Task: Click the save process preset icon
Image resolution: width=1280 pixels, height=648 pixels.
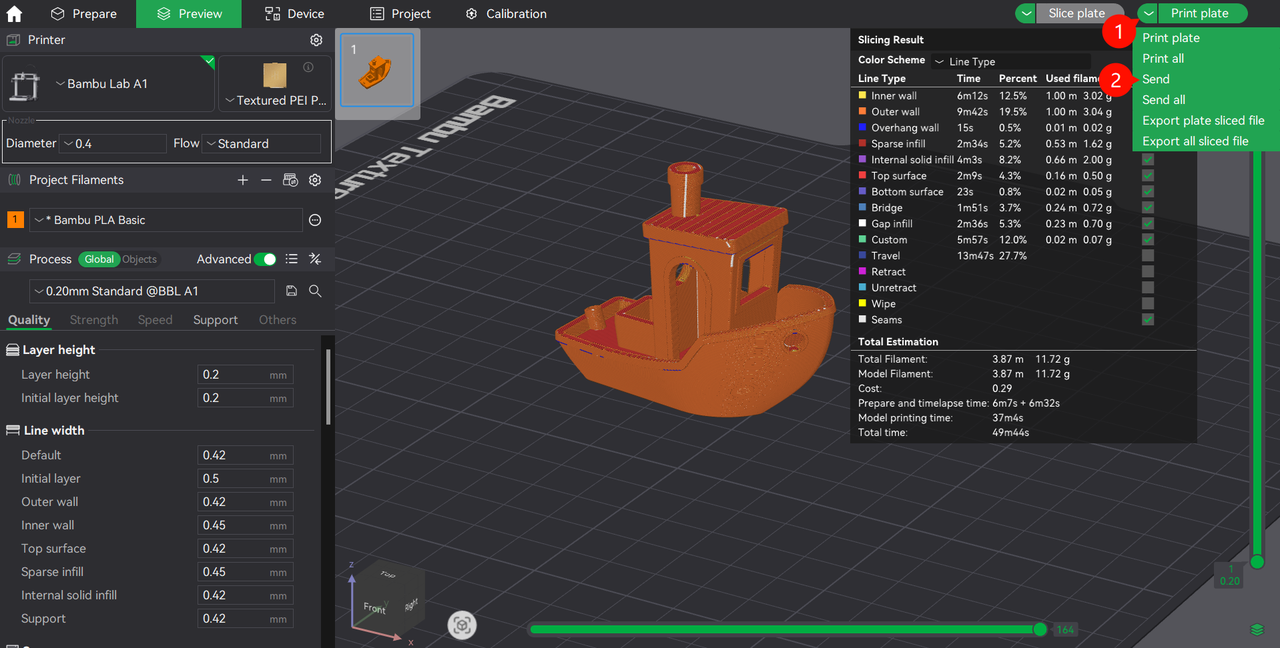Action: pyautogui.click(x=291, y=291)
